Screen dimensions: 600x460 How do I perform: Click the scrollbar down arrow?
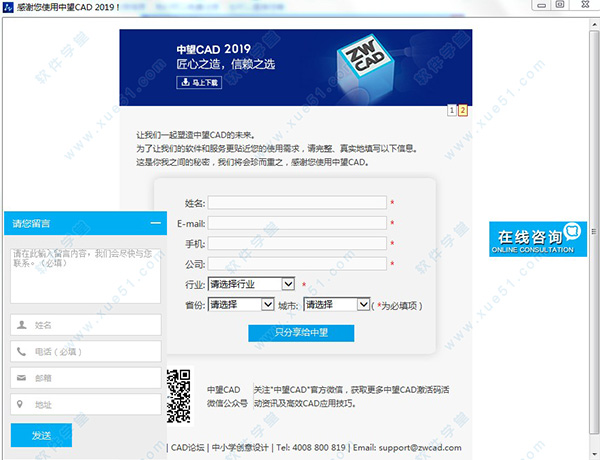click(x=594, y=453)
